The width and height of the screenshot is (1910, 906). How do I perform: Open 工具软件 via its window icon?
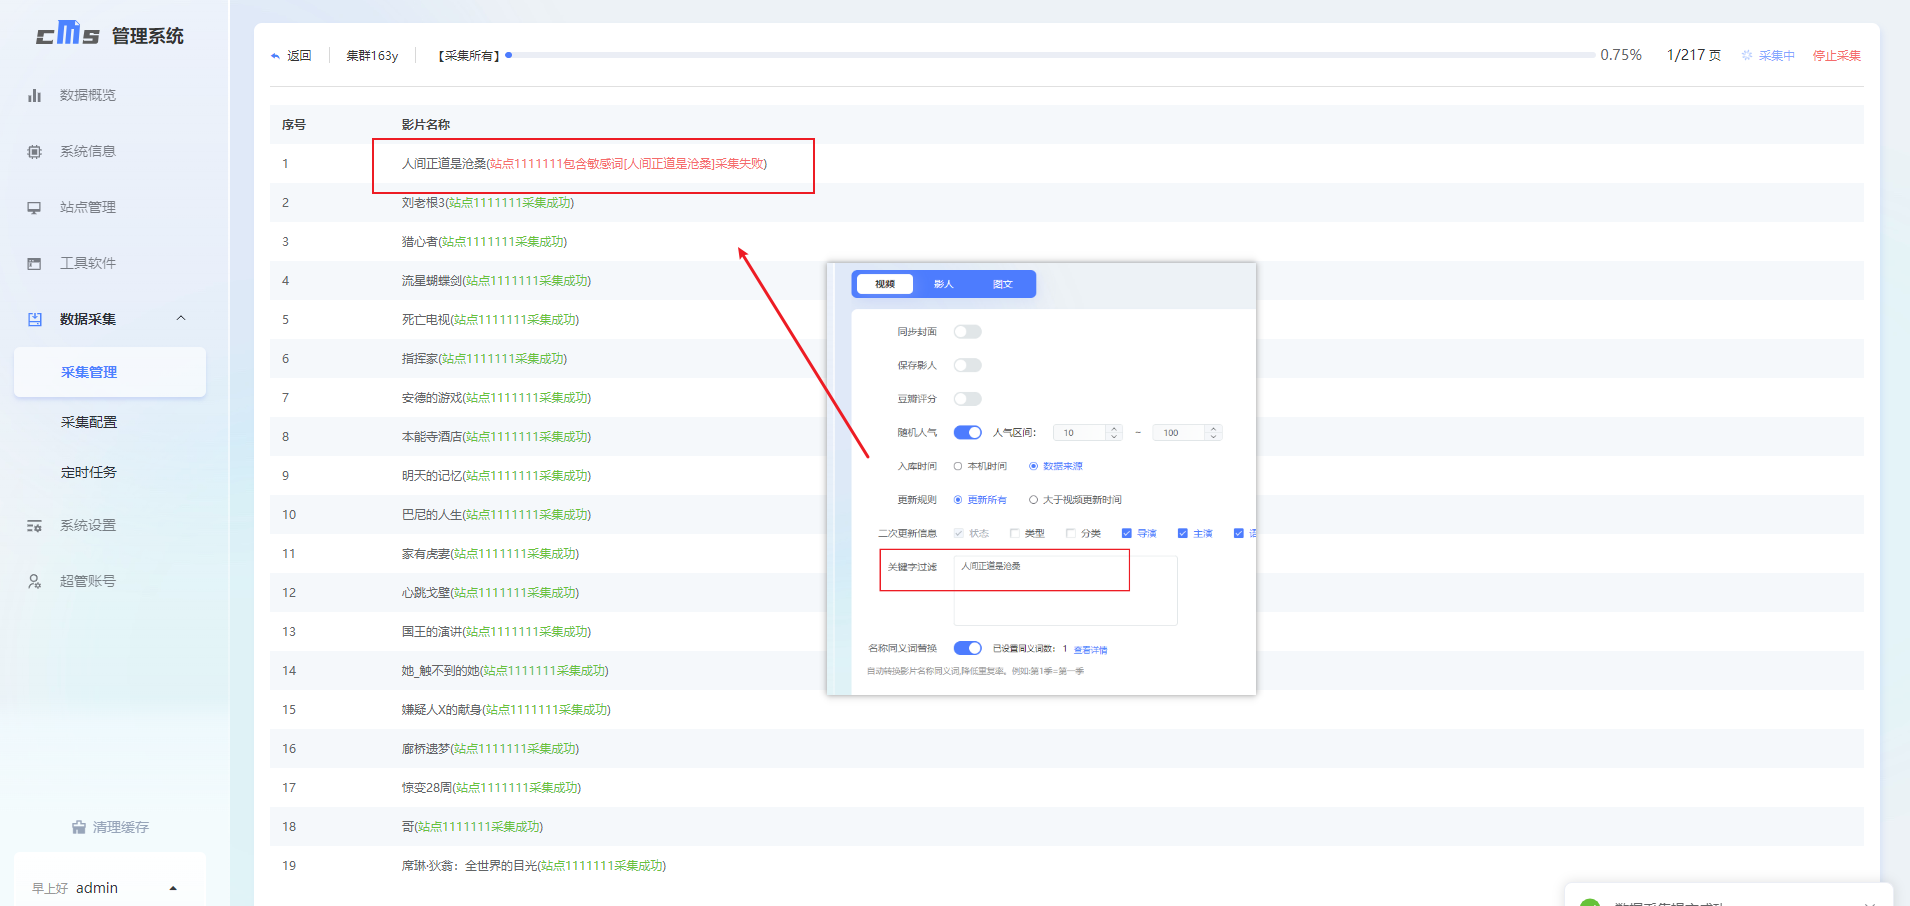(x=35, y=263)
